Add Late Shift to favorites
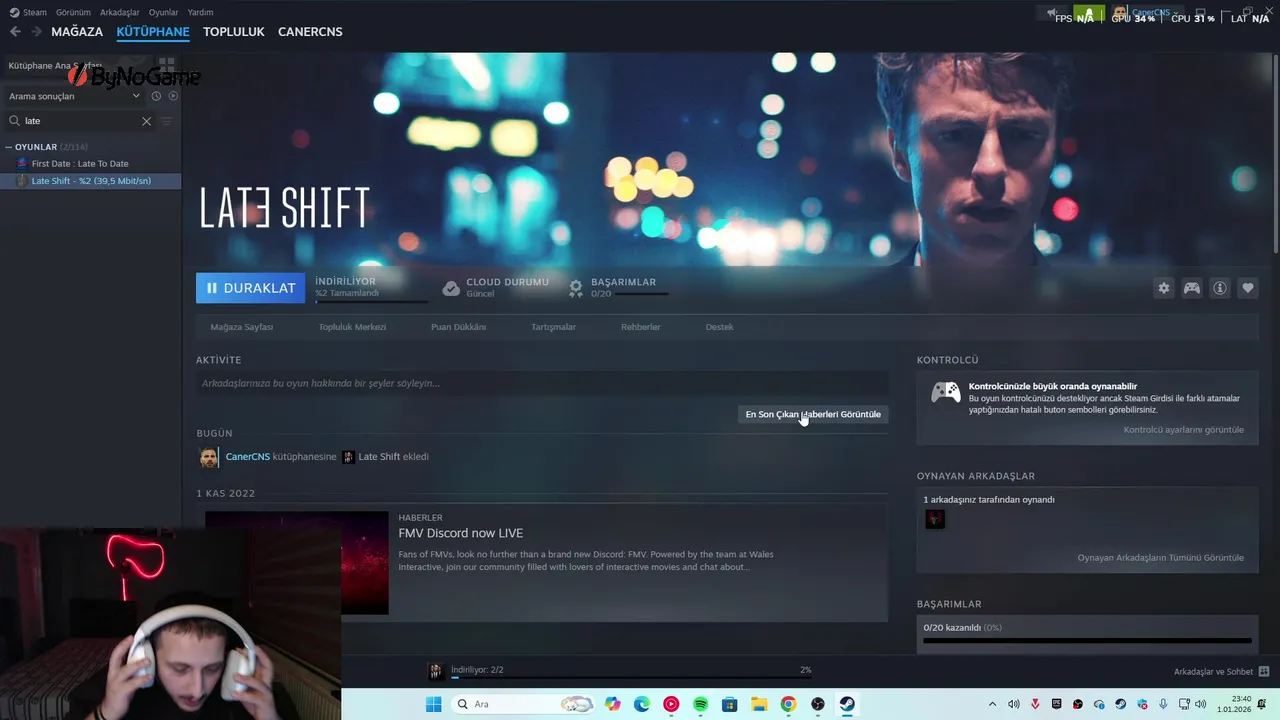Viewport: 1280px width, 720px height. [x=1248, y=288]
